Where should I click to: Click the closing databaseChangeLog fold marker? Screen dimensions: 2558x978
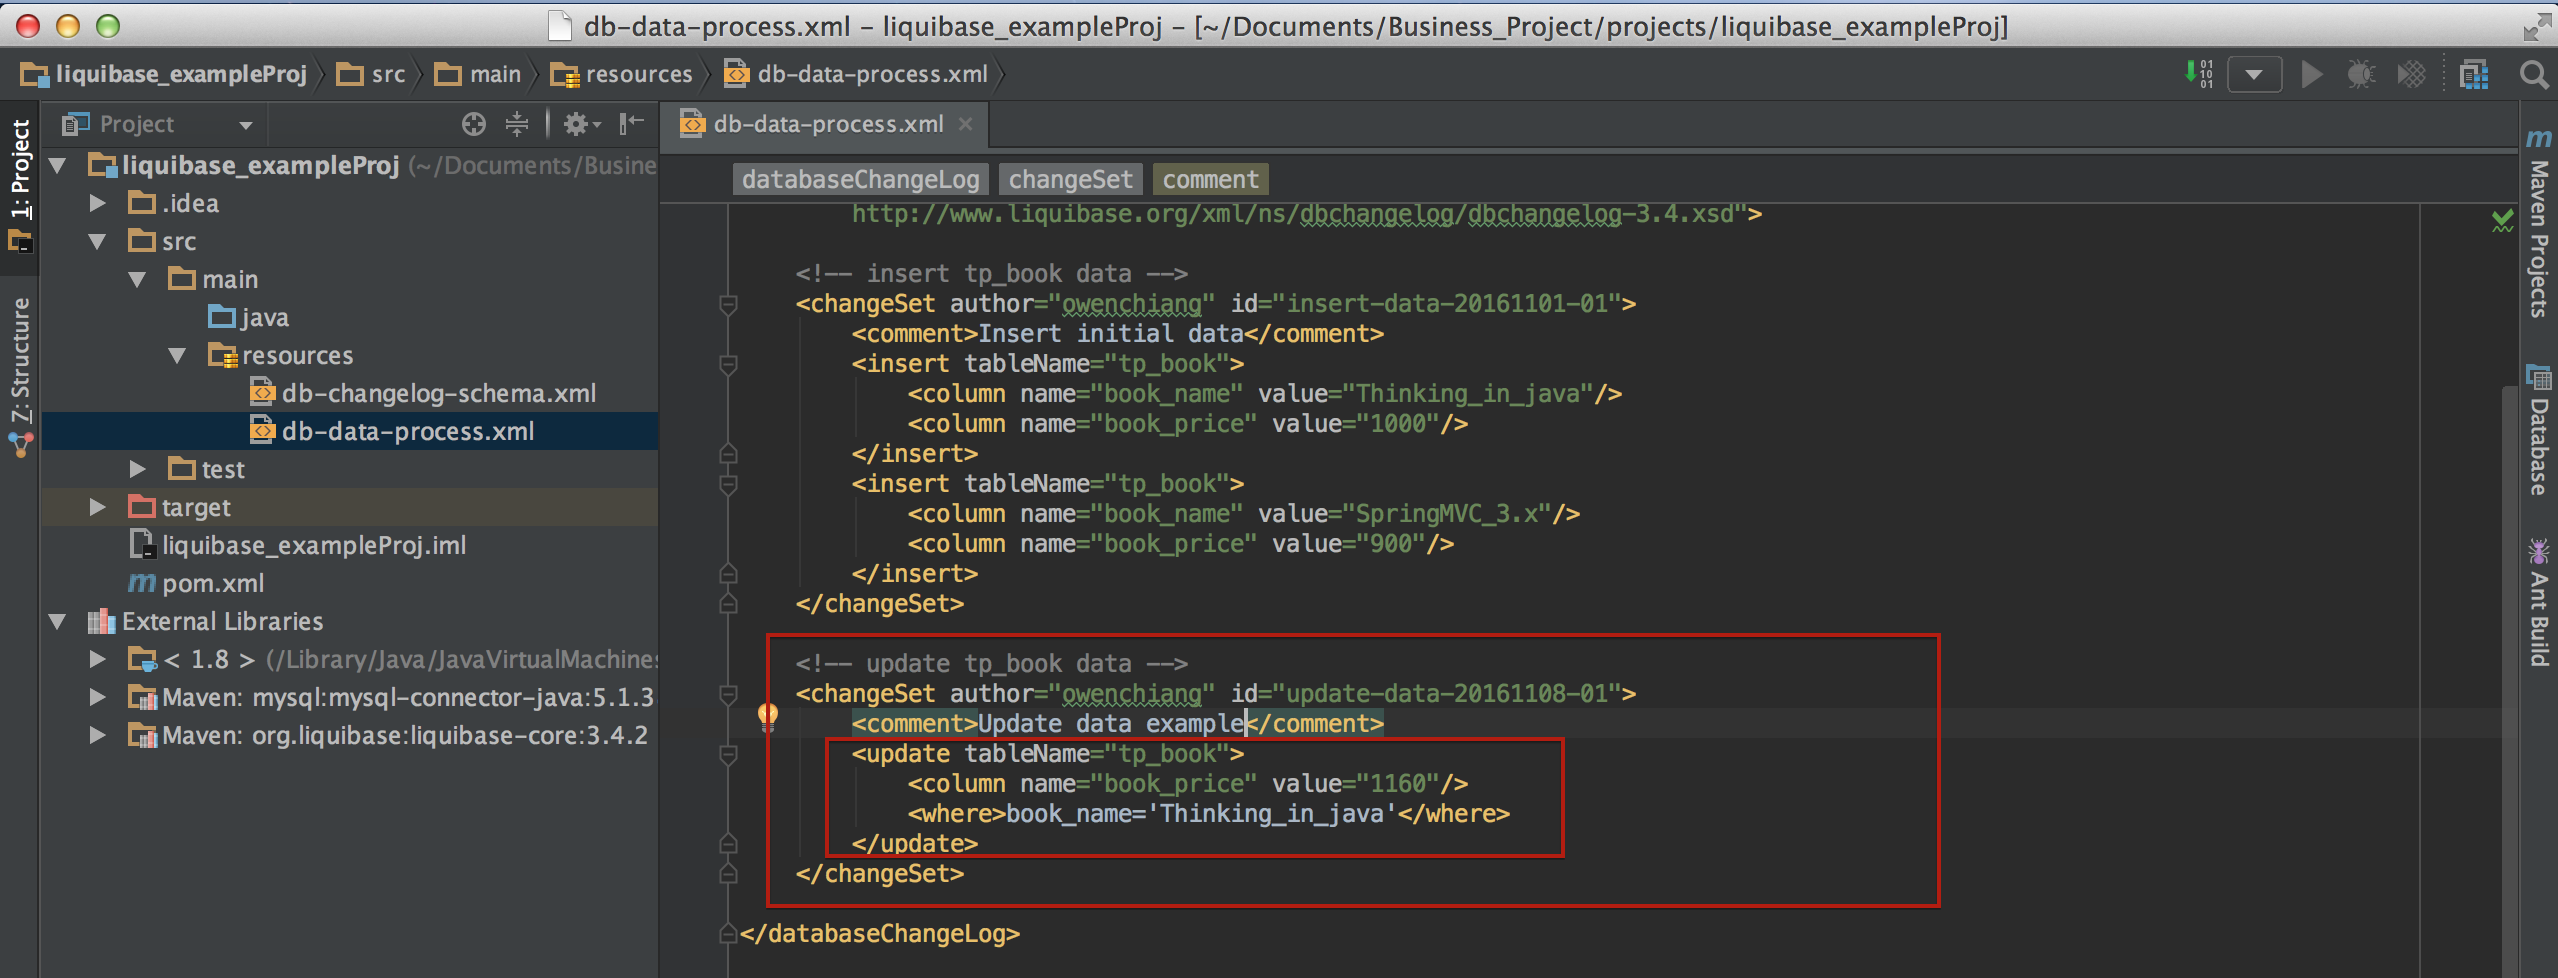pos(728,933)
